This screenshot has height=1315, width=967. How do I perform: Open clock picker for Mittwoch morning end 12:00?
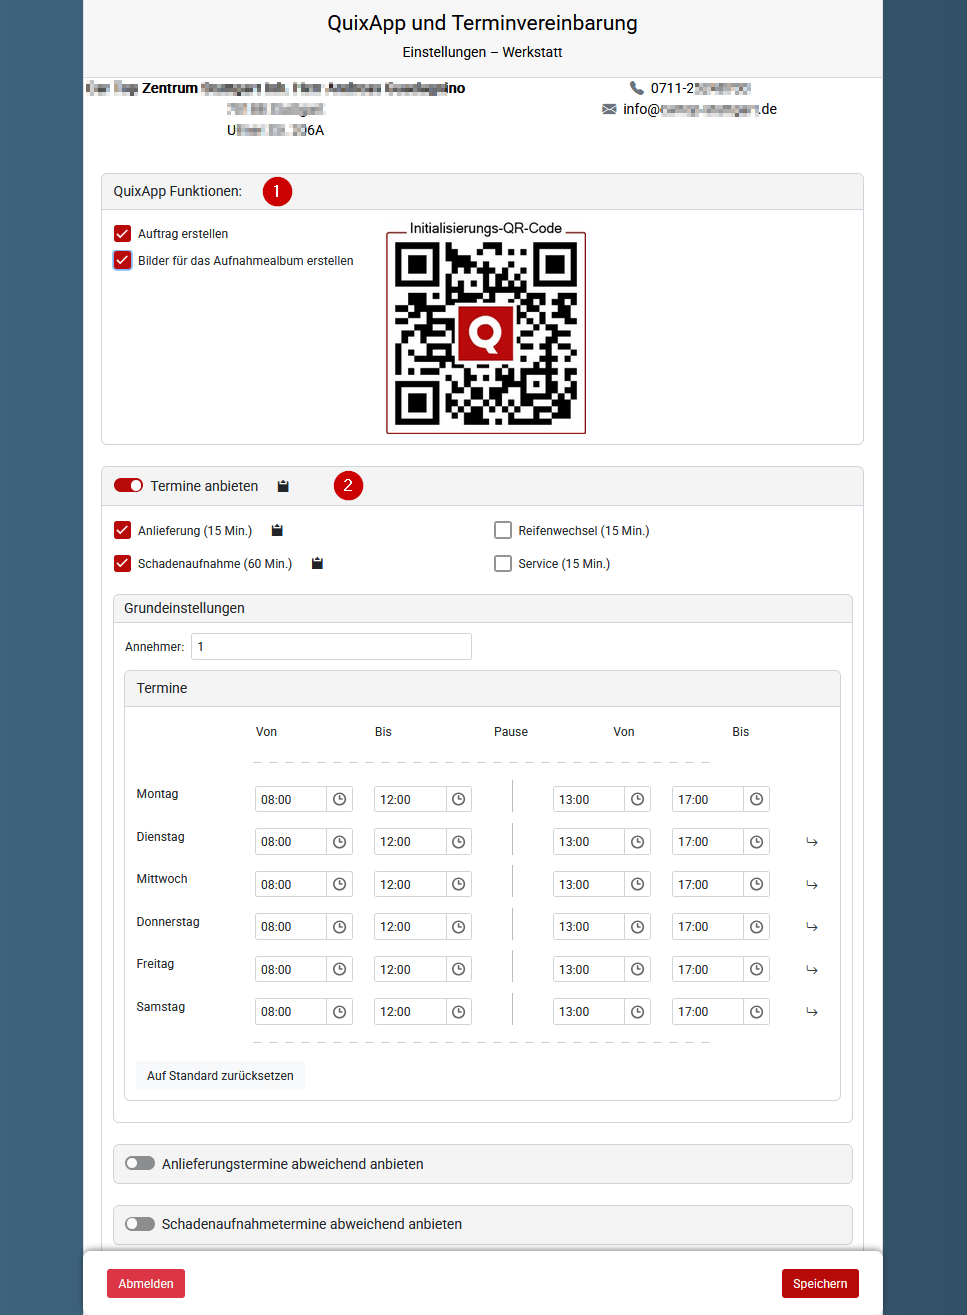pos(459,885)
